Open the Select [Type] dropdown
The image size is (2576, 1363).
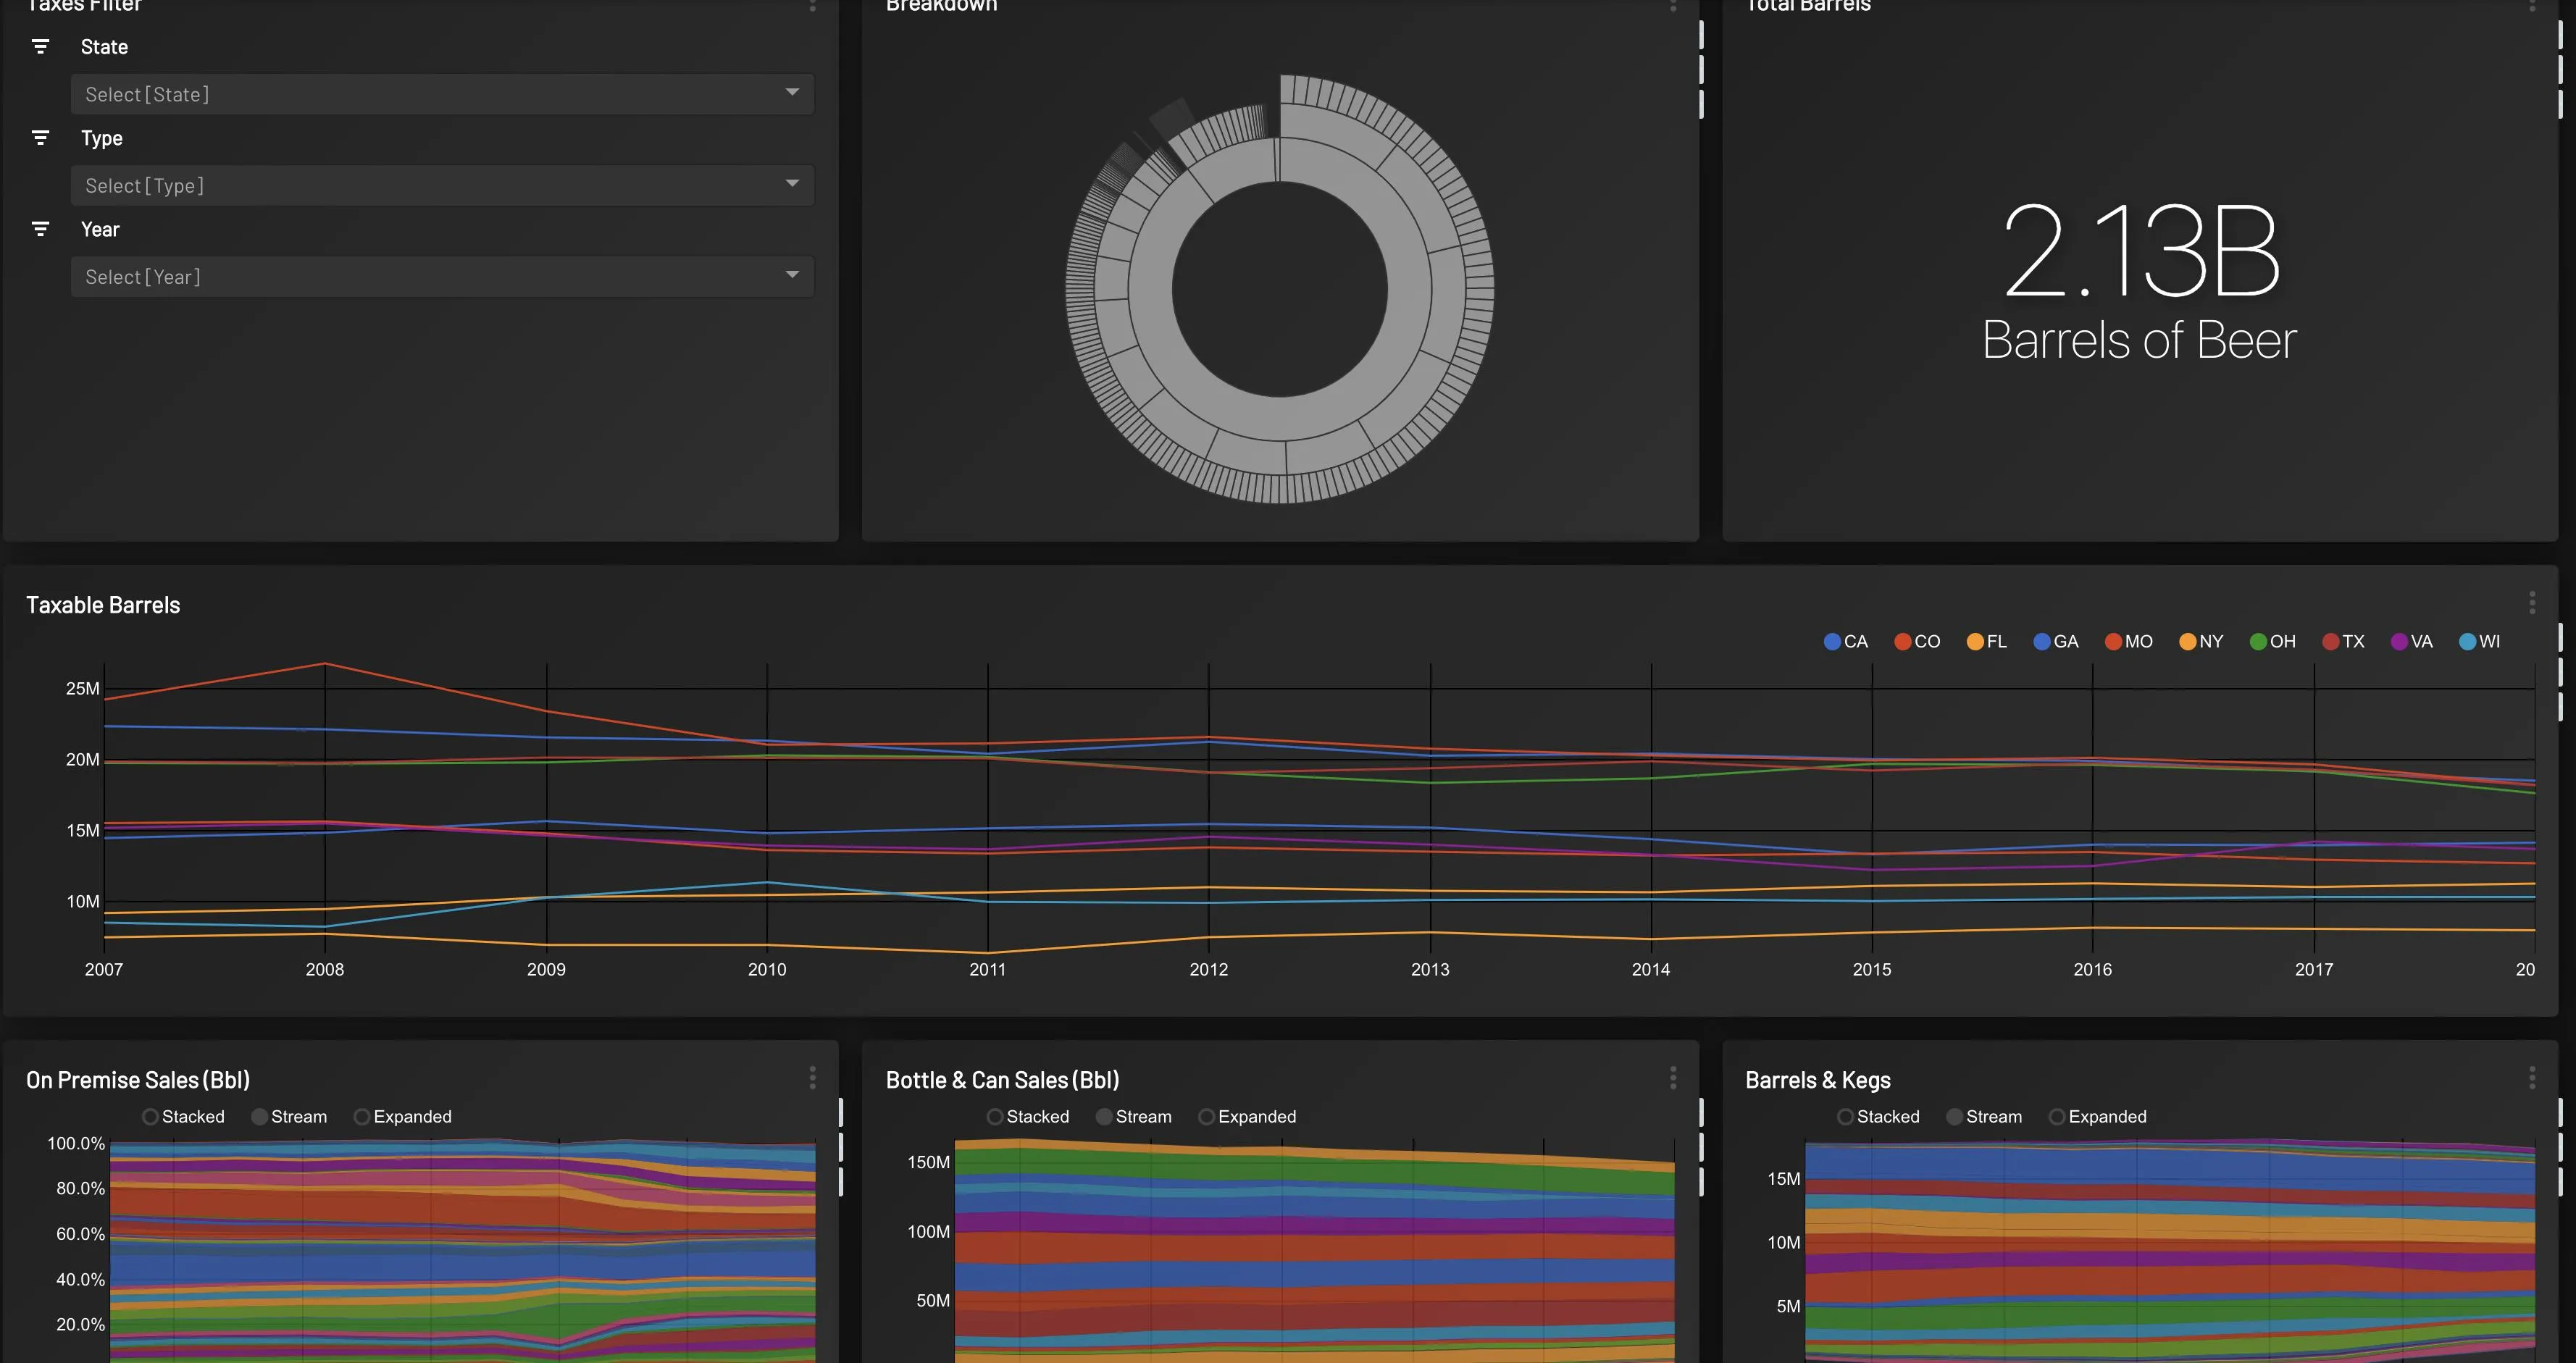441,186
